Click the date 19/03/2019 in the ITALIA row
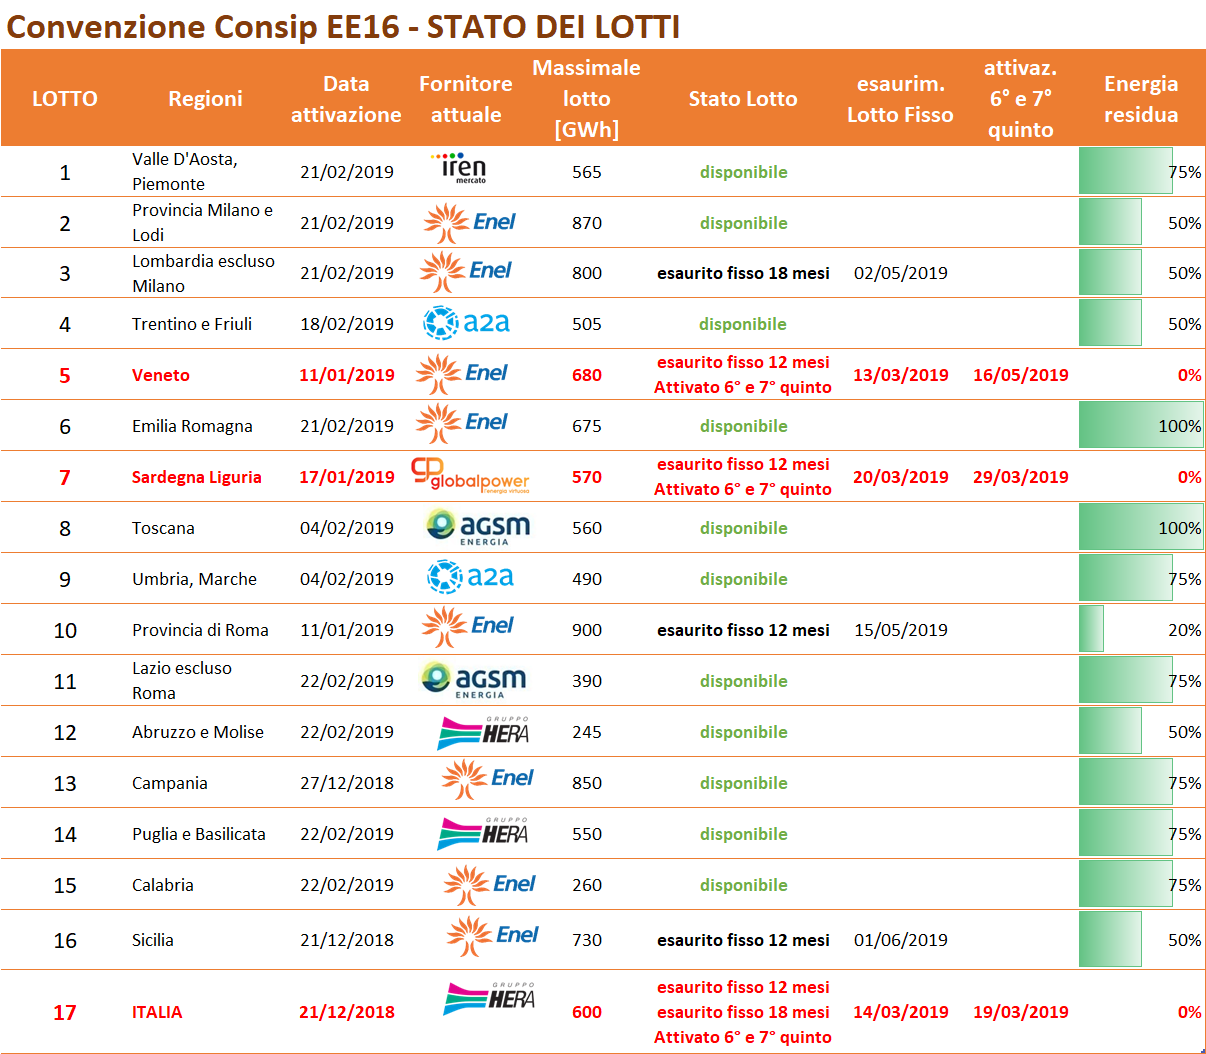The height and width of the screenshot is (1054, 1206). 1021,1012
